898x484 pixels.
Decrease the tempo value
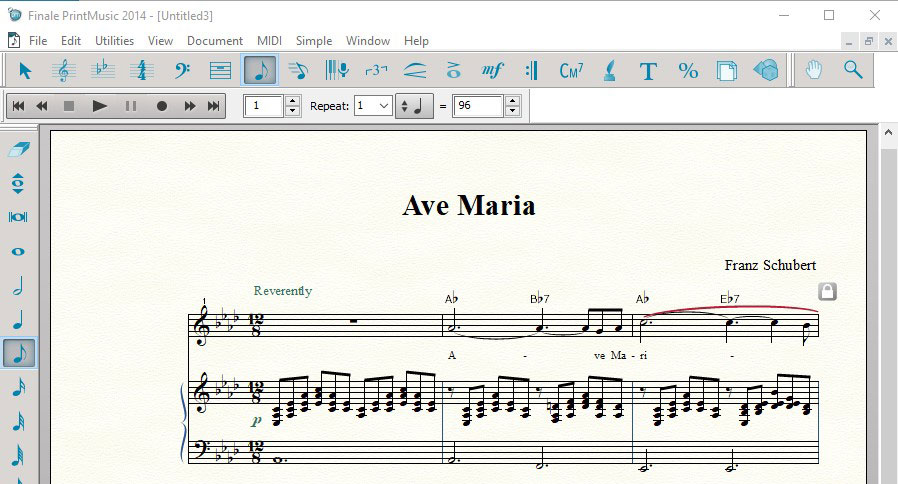(513, 111)
